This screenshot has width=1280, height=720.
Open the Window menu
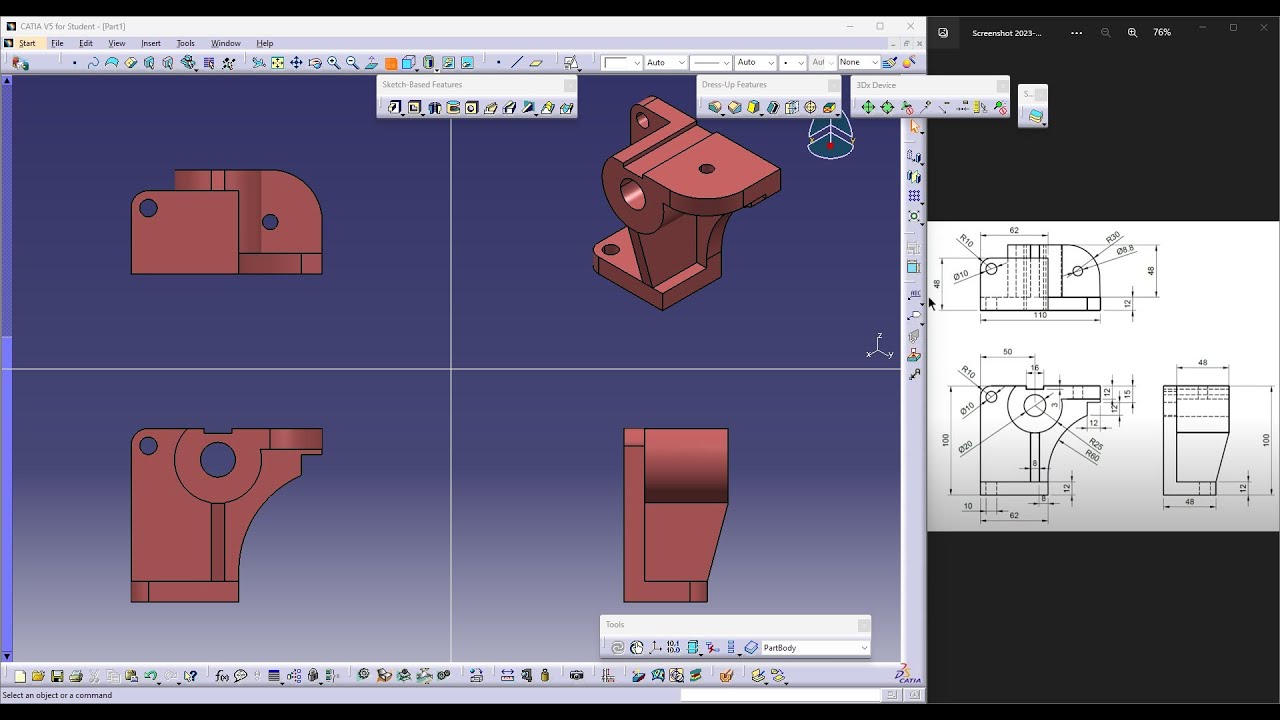pos(226,43)
